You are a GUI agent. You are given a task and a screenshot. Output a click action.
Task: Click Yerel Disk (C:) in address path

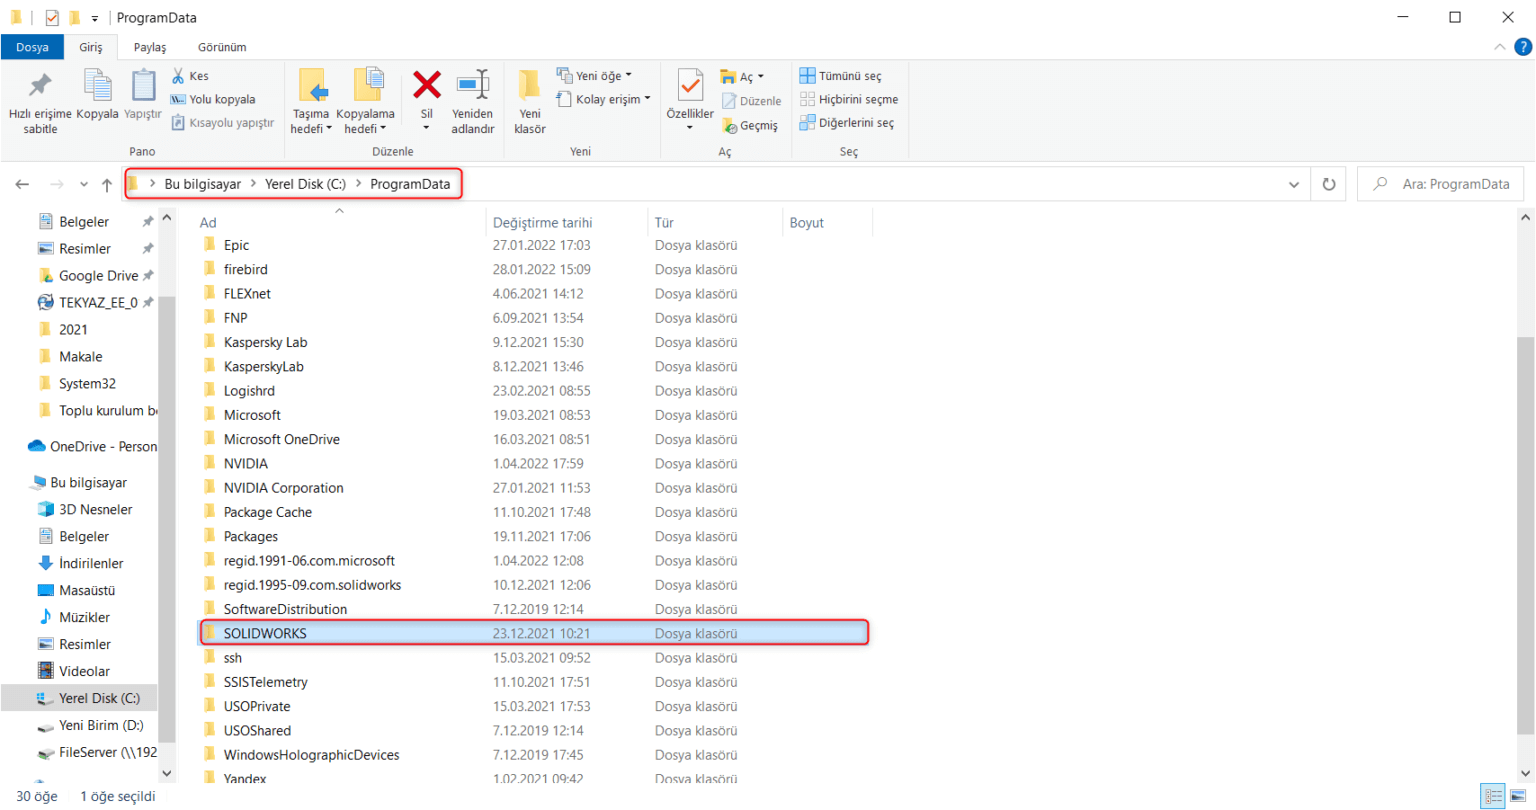coord(305,184)
